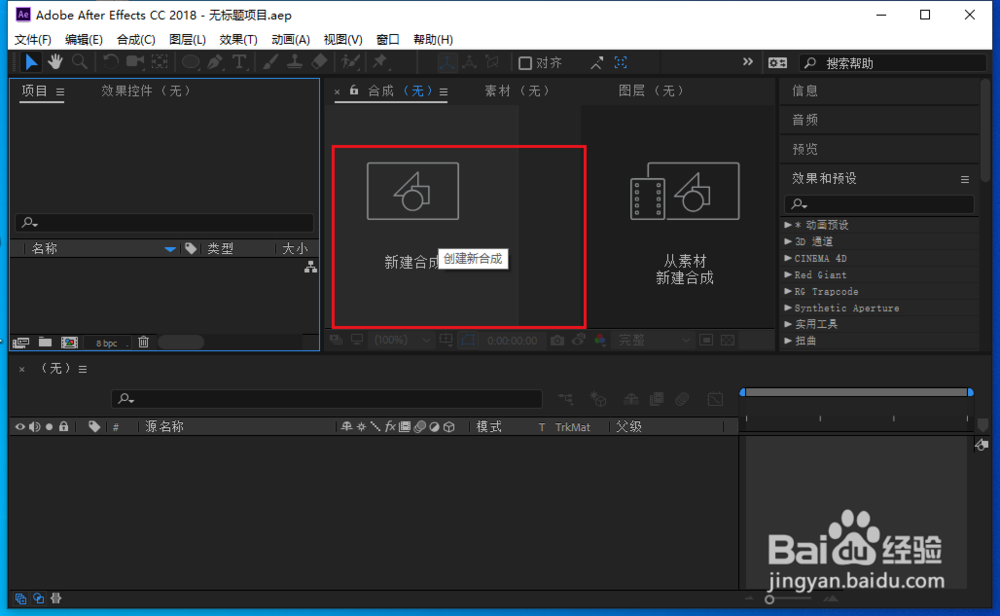Screen dimensions: 1000x616
Task: Expand the CINEMA 4D effects category
Action: click(788, 258)
